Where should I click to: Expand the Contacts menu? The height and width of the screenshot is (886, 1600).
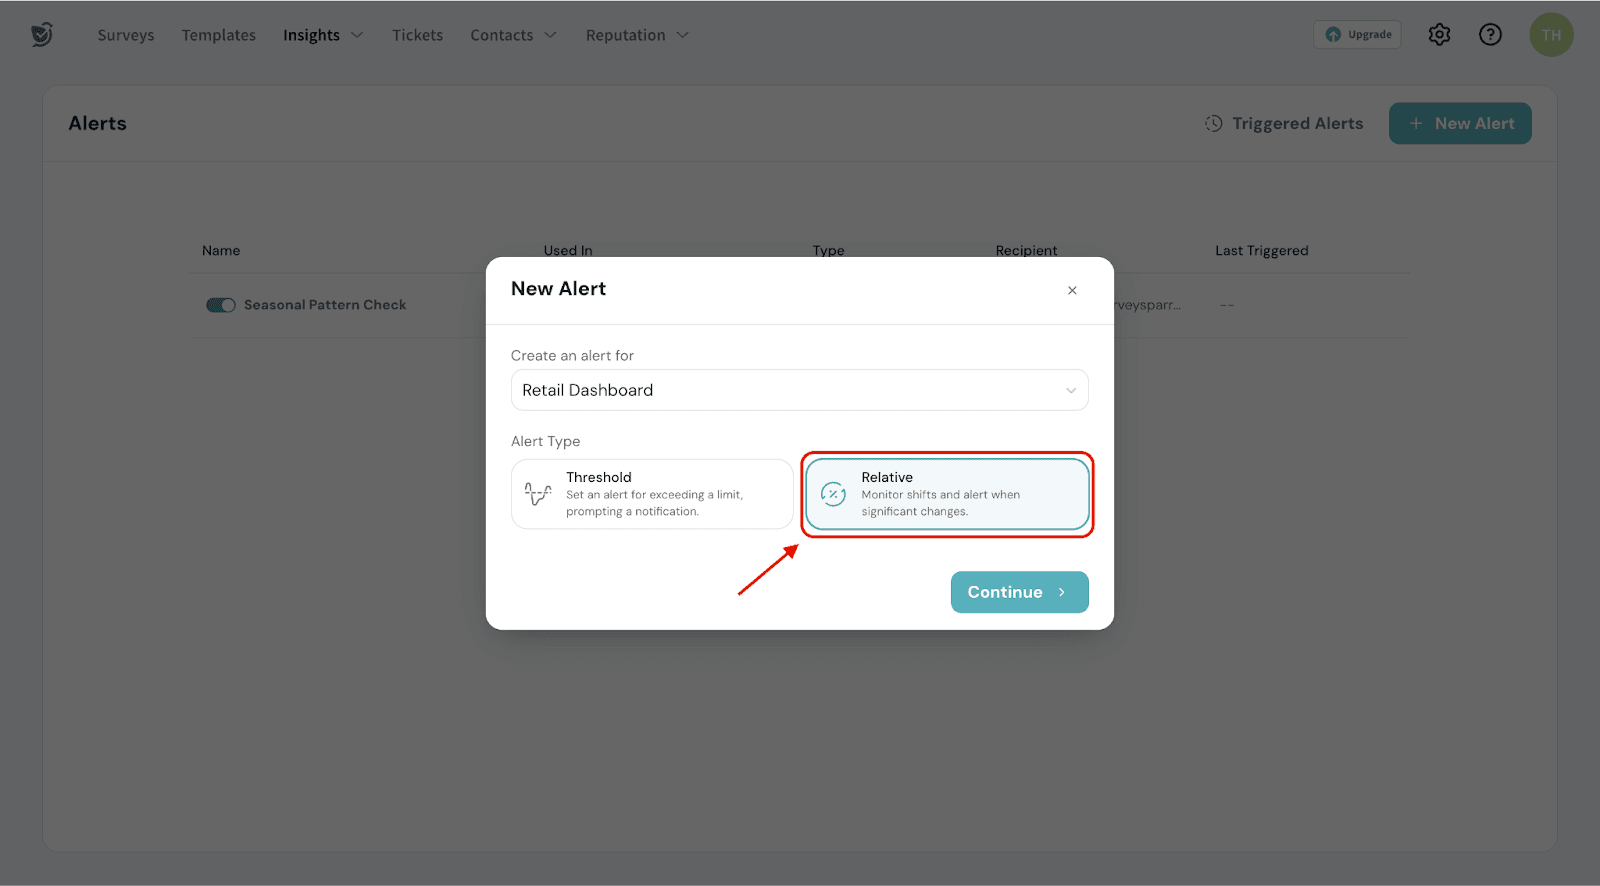coord(513,35)
